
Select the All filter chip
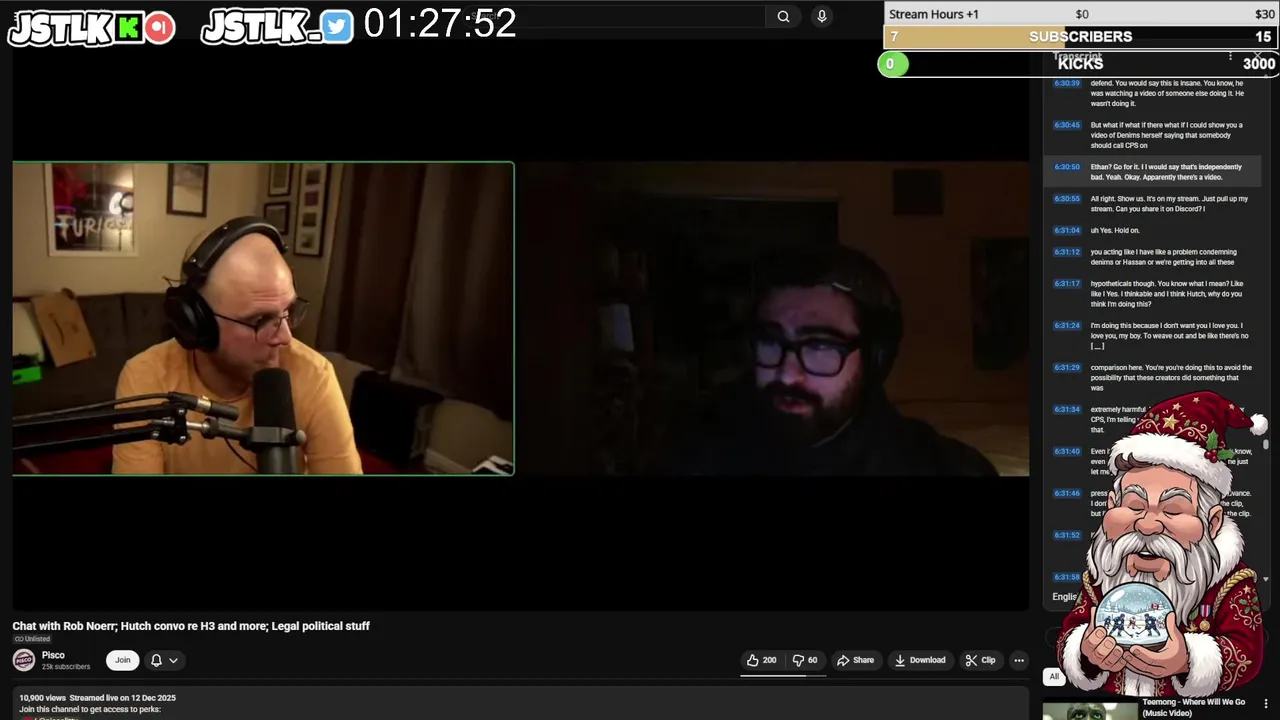1054,677
